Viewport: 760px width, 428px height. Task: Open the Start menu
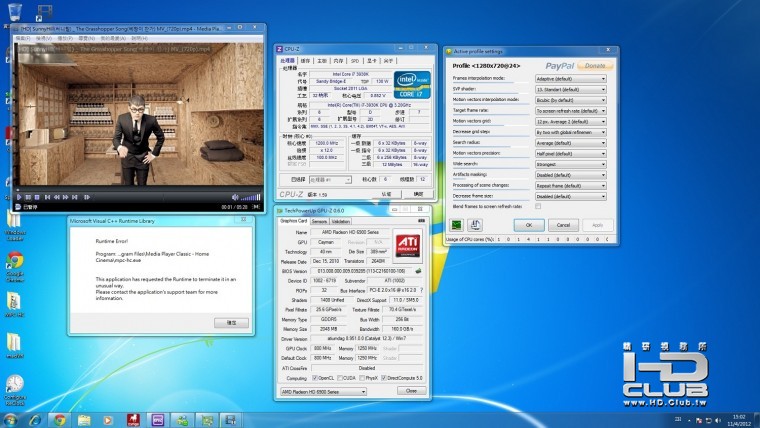coord(12,419)
